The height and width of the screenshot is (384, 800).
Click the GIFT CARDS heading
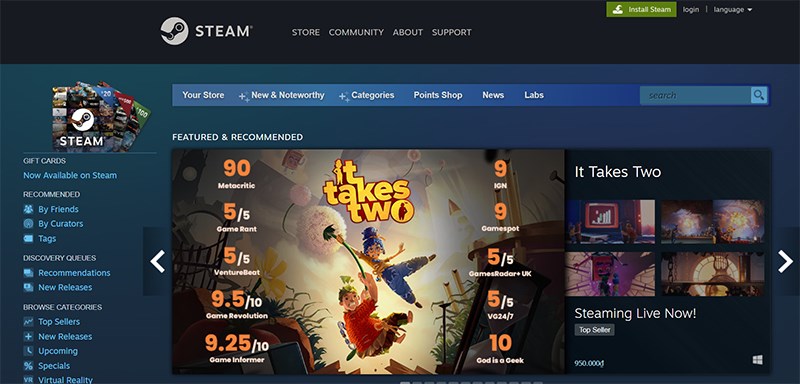[44, 161]
